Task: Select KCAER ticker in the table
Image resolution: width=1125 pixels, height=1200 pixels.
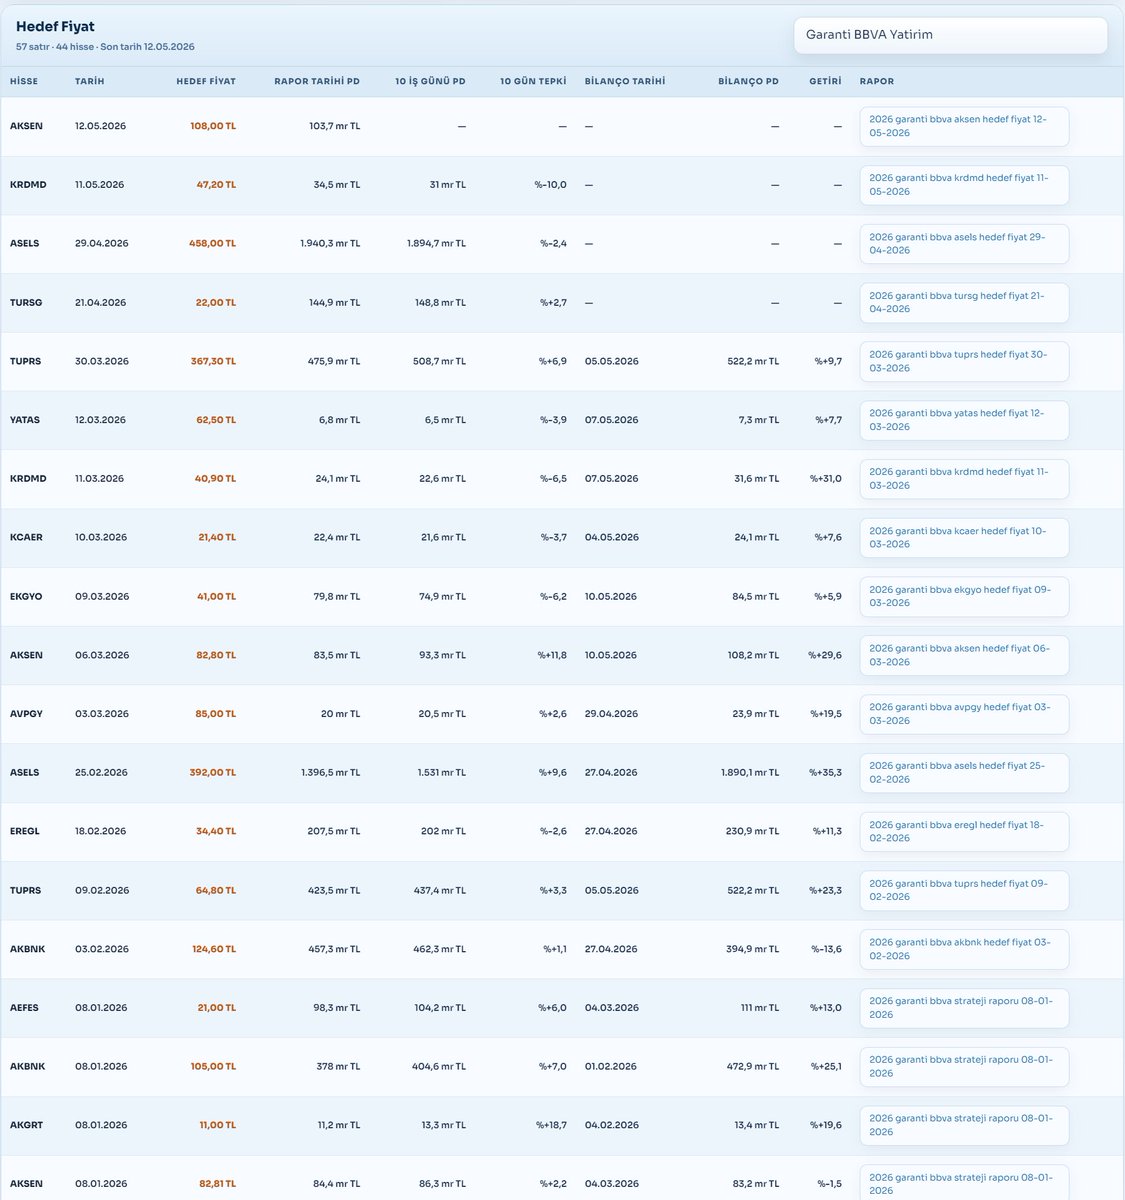Action: tap(26, 538)
